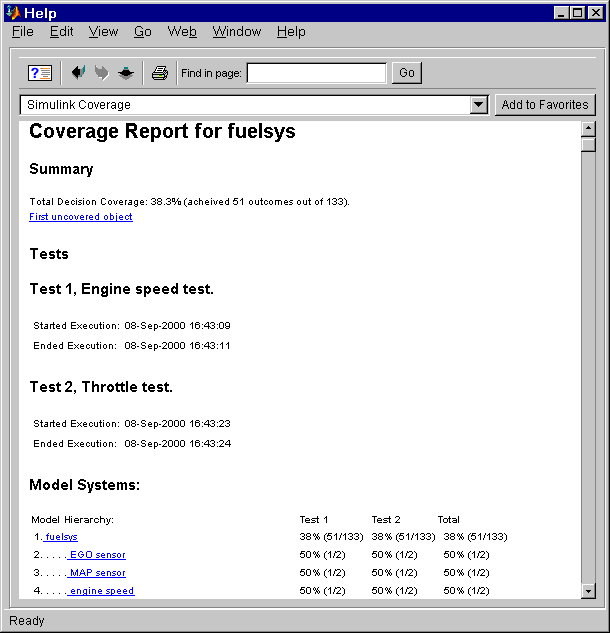
Task: Open the EGO sensor link
Action: [x=96, y=555]
